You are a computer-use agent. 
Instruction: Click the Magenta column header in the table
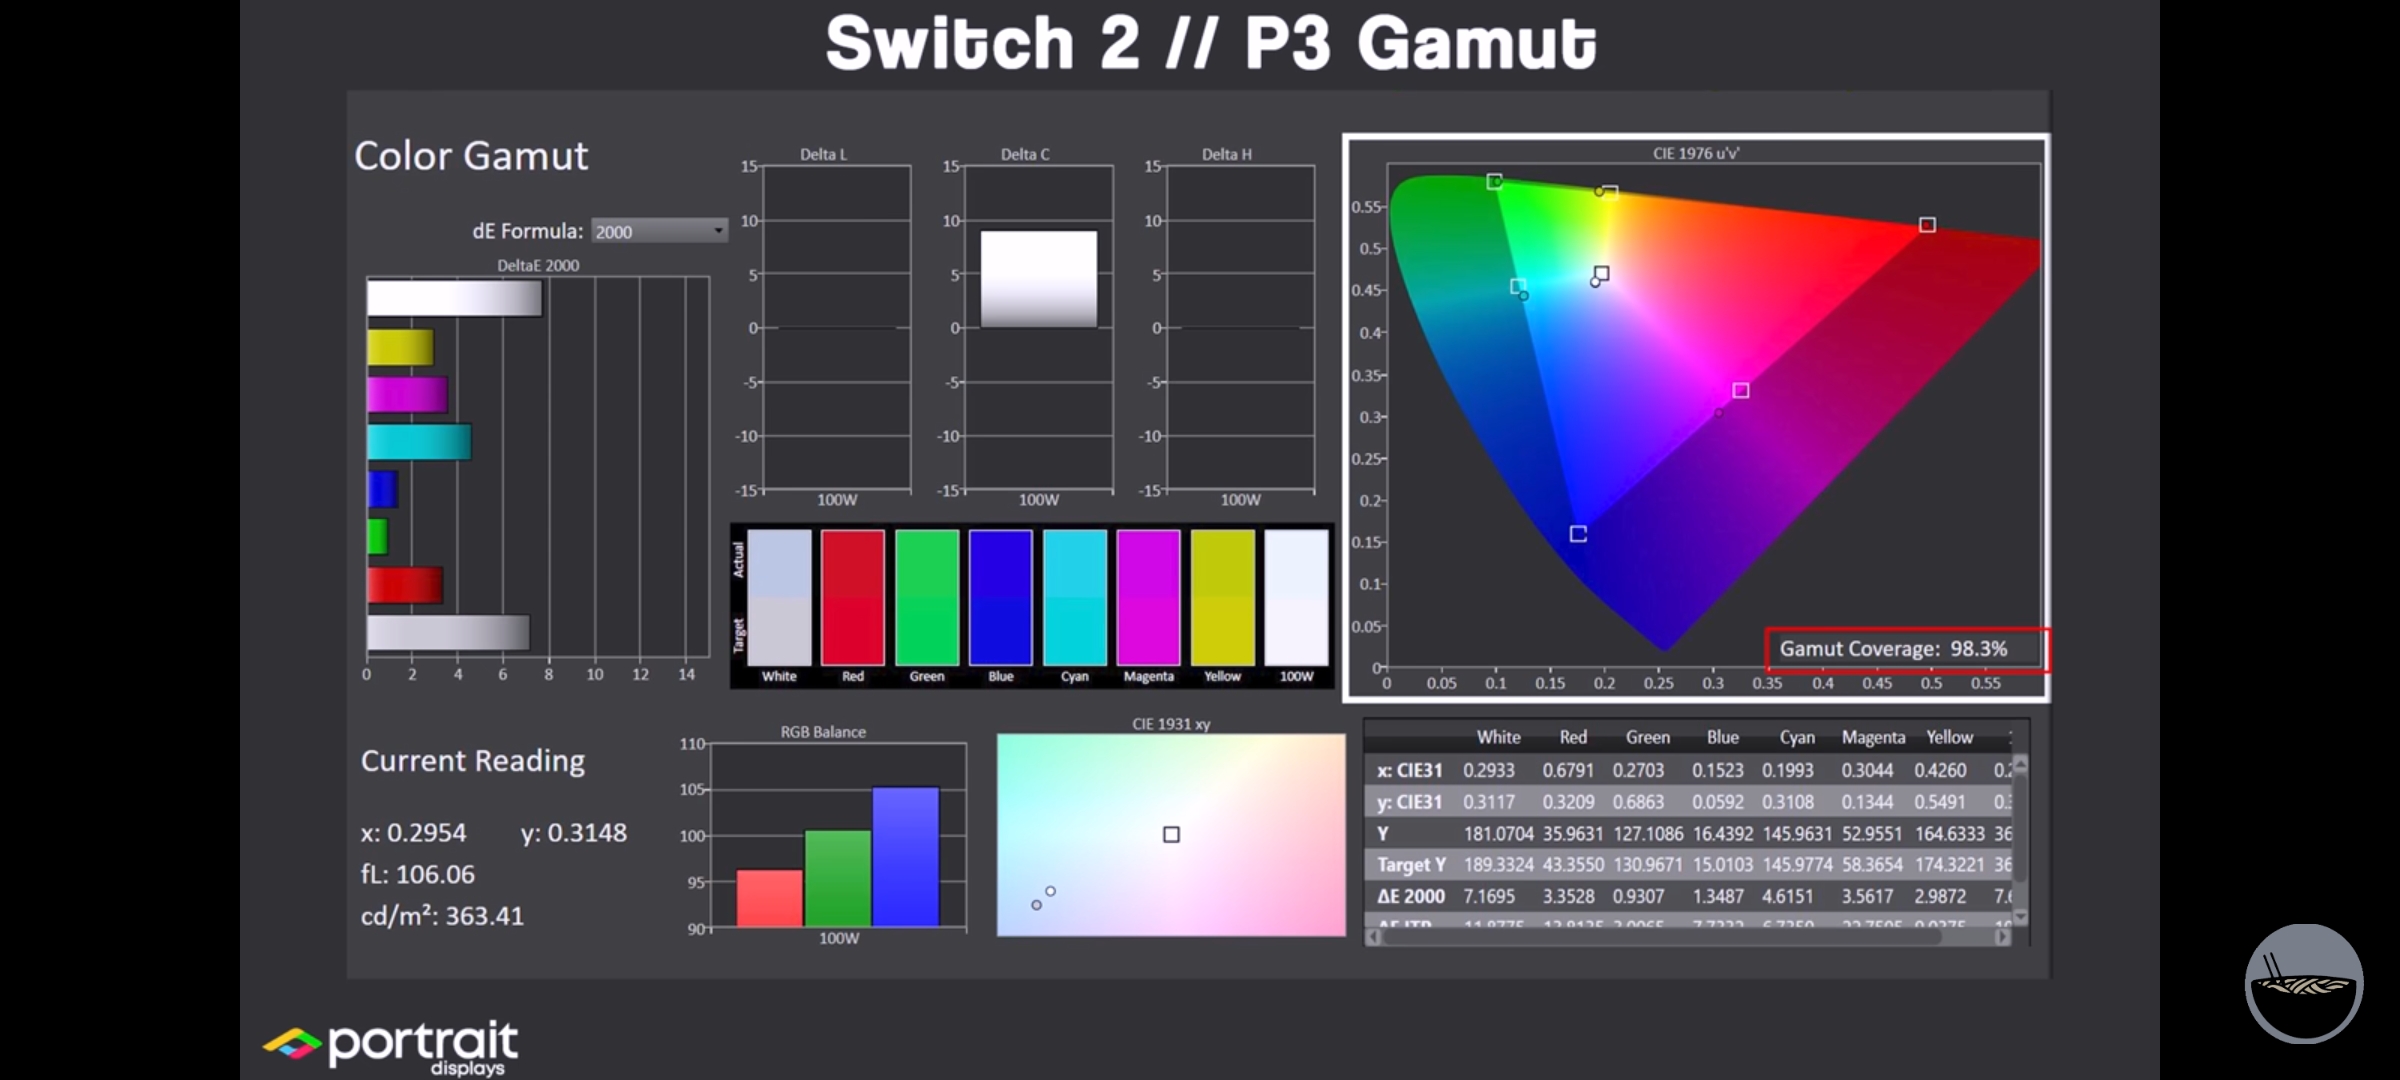point(1873,737)
